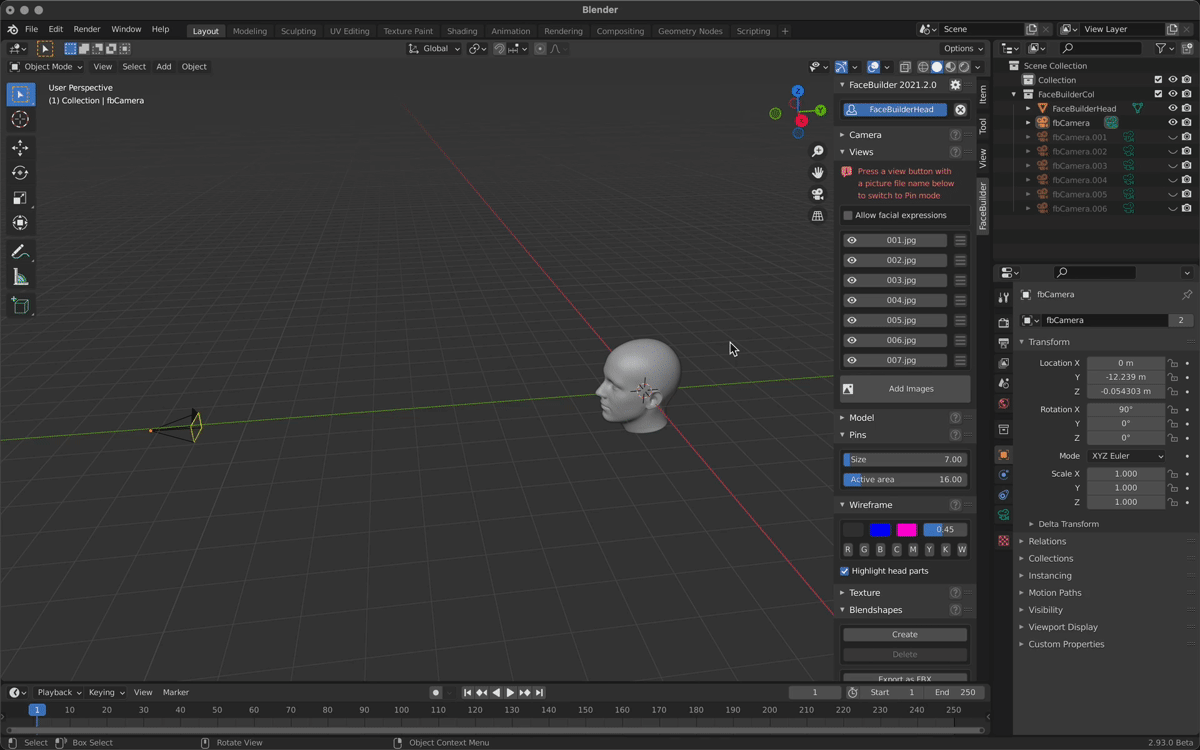Switch orthographic perspective grid icon
The width and height of the screenshot is (1200, 750).
[817, 216]
